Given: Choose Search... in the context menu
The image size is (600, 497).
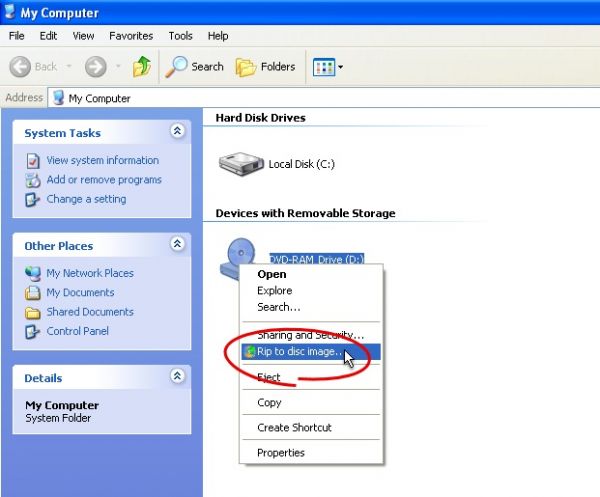Looking at the screenshot, I should 311,307.
